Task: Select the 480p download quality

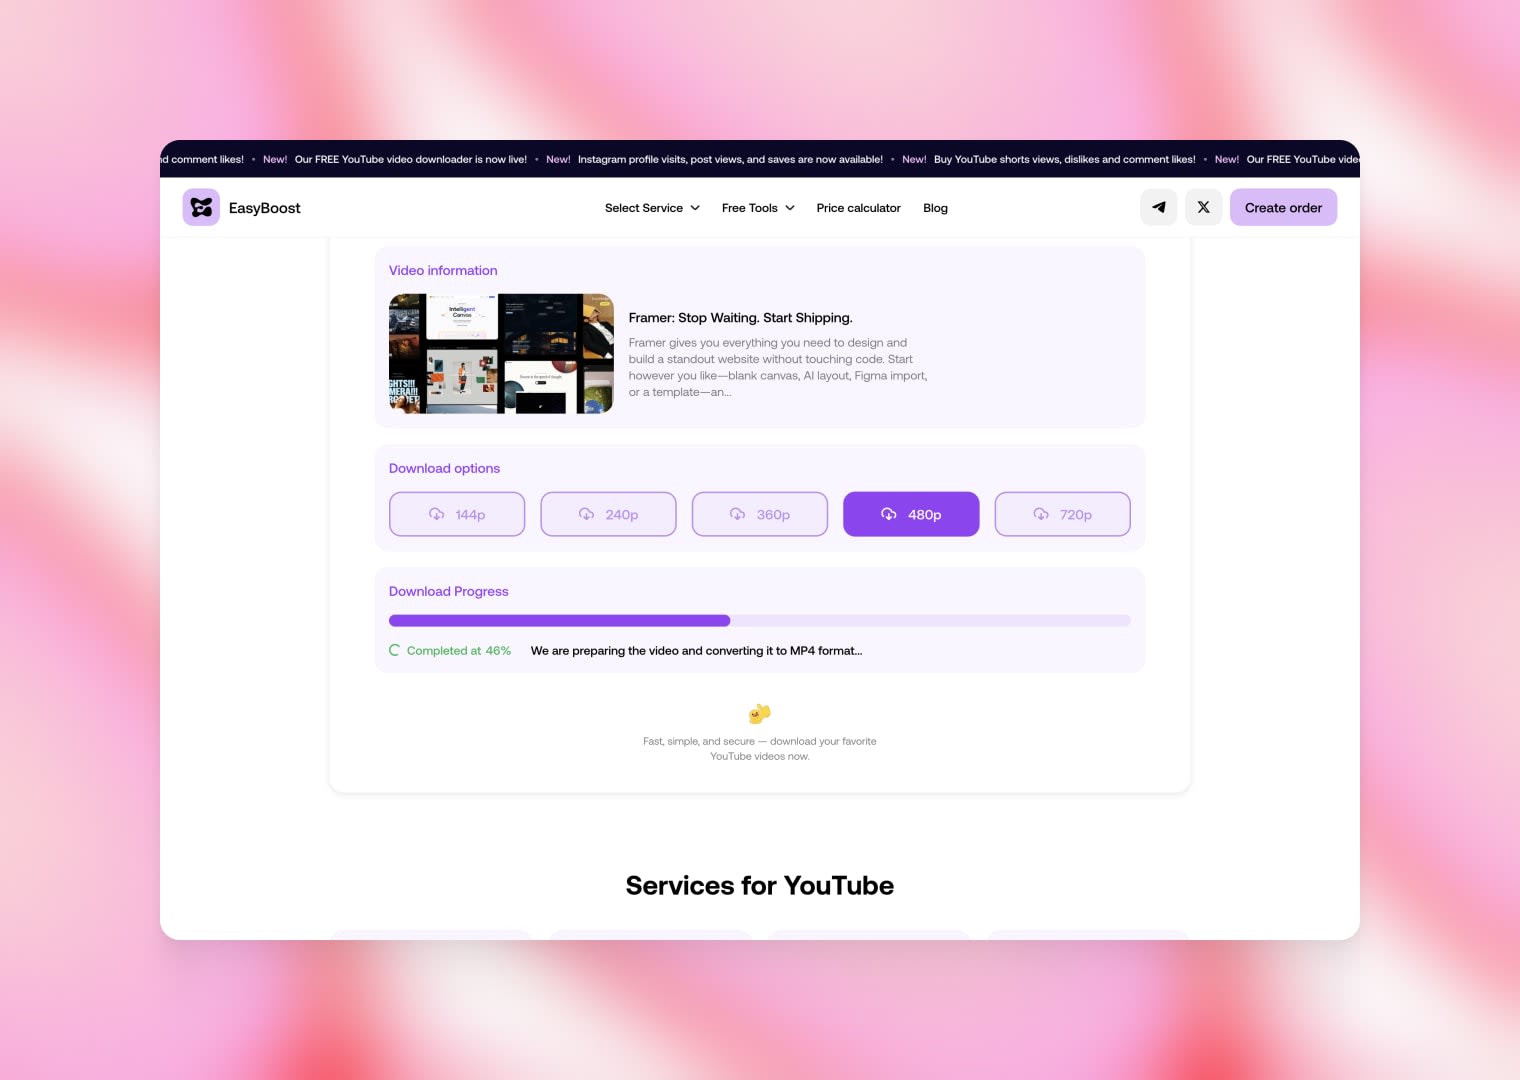Action: click(x=911, y=514)
